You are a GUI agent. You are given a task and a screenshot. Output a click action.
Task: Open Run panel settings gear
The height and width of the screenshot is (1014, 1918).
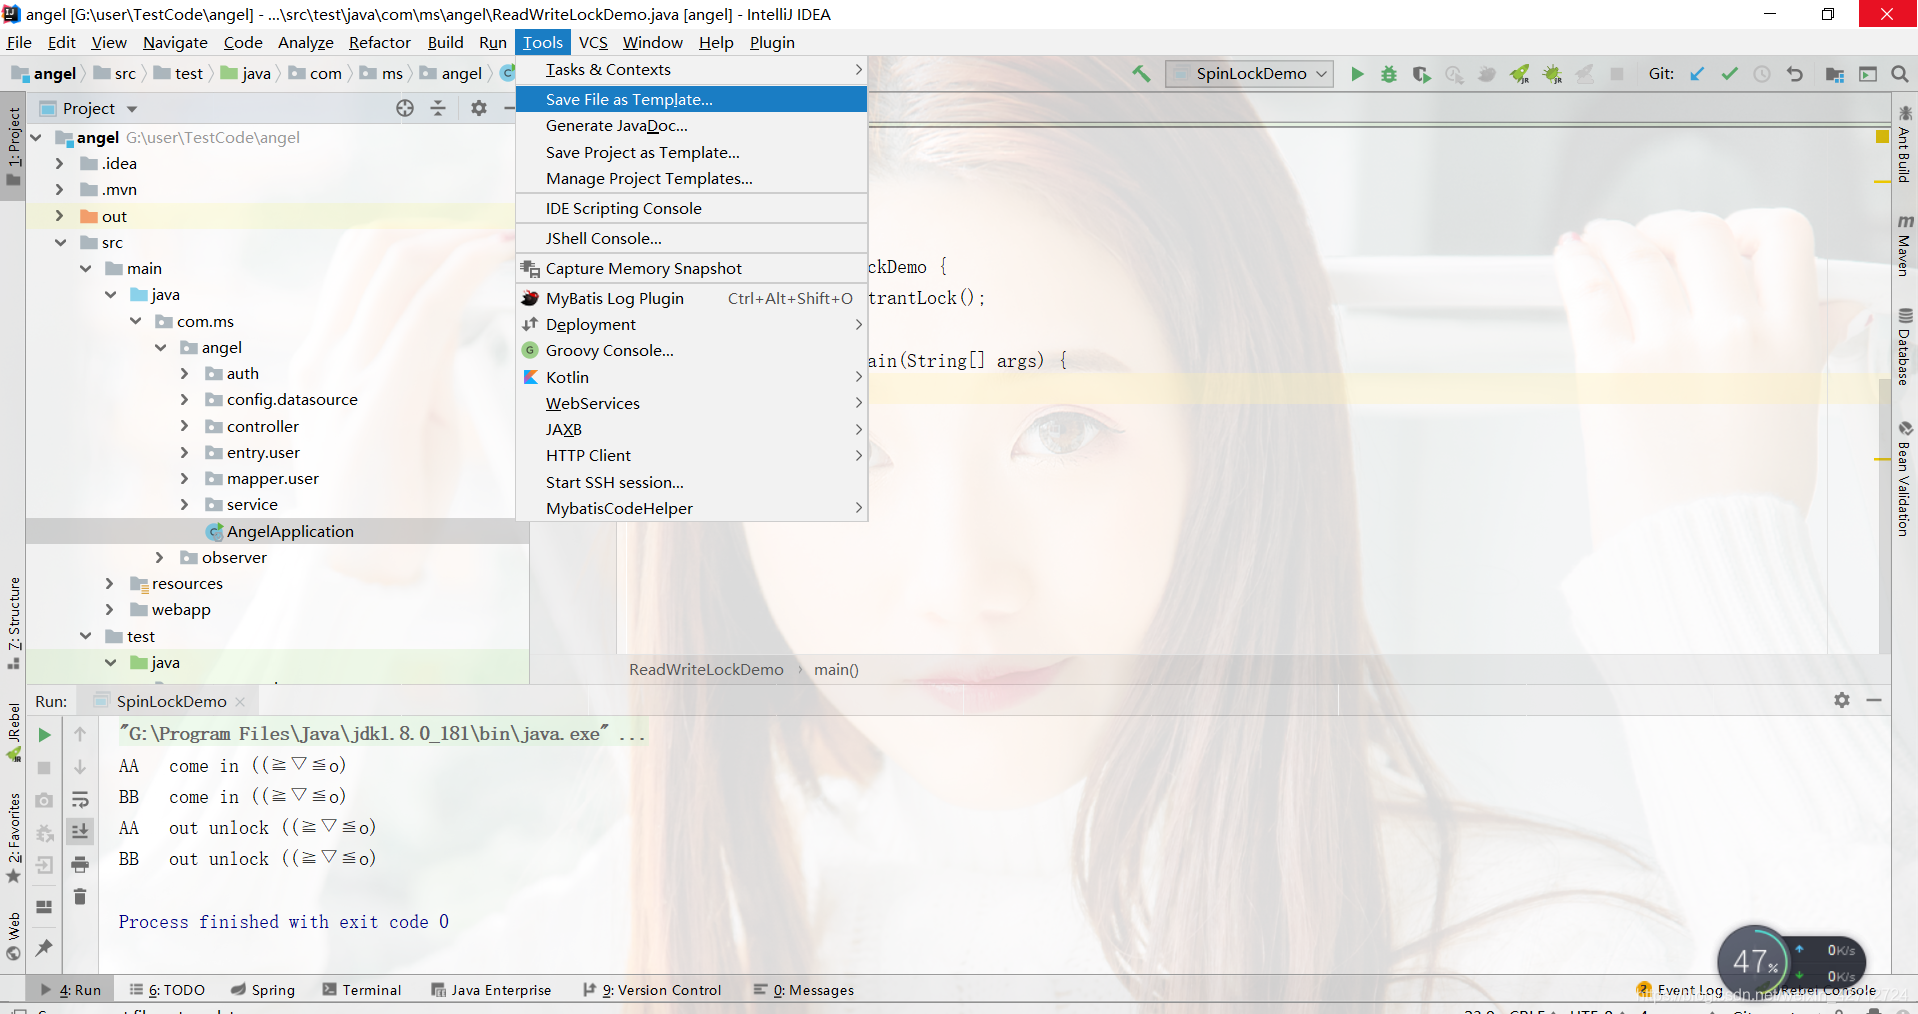click(x=1842, y=700)
